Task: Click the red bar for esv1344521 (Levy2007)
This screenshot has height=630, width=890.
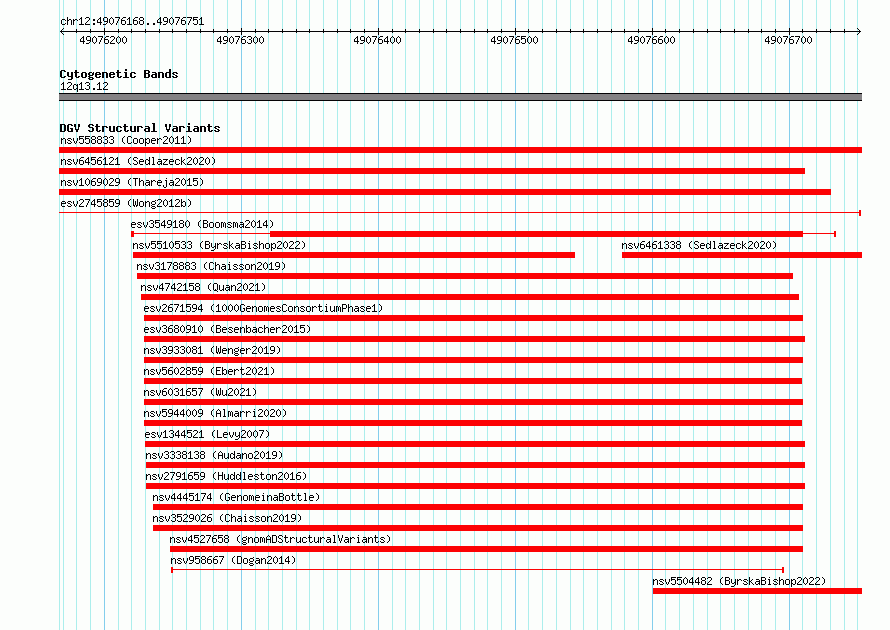Action: coord(475,444)
